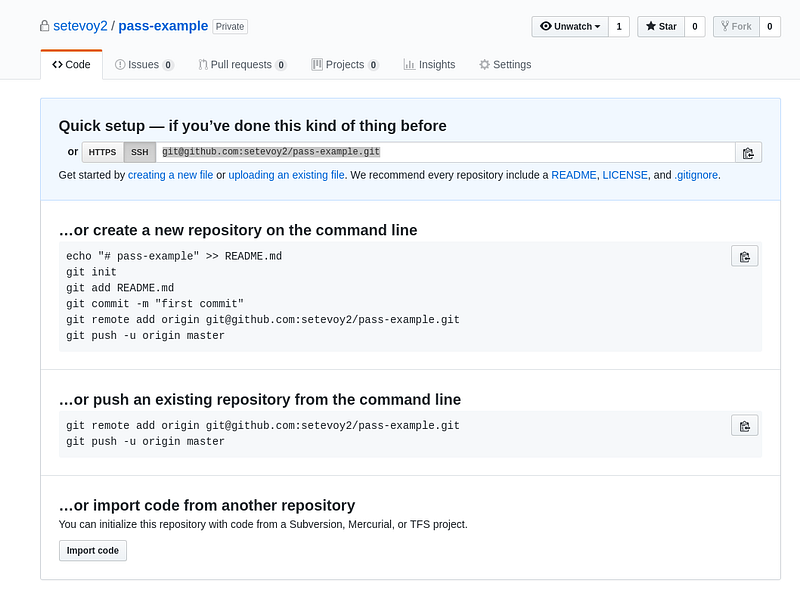Click the 'Quick setup' heading
The image size is (800, 597).
coord(253,126)
